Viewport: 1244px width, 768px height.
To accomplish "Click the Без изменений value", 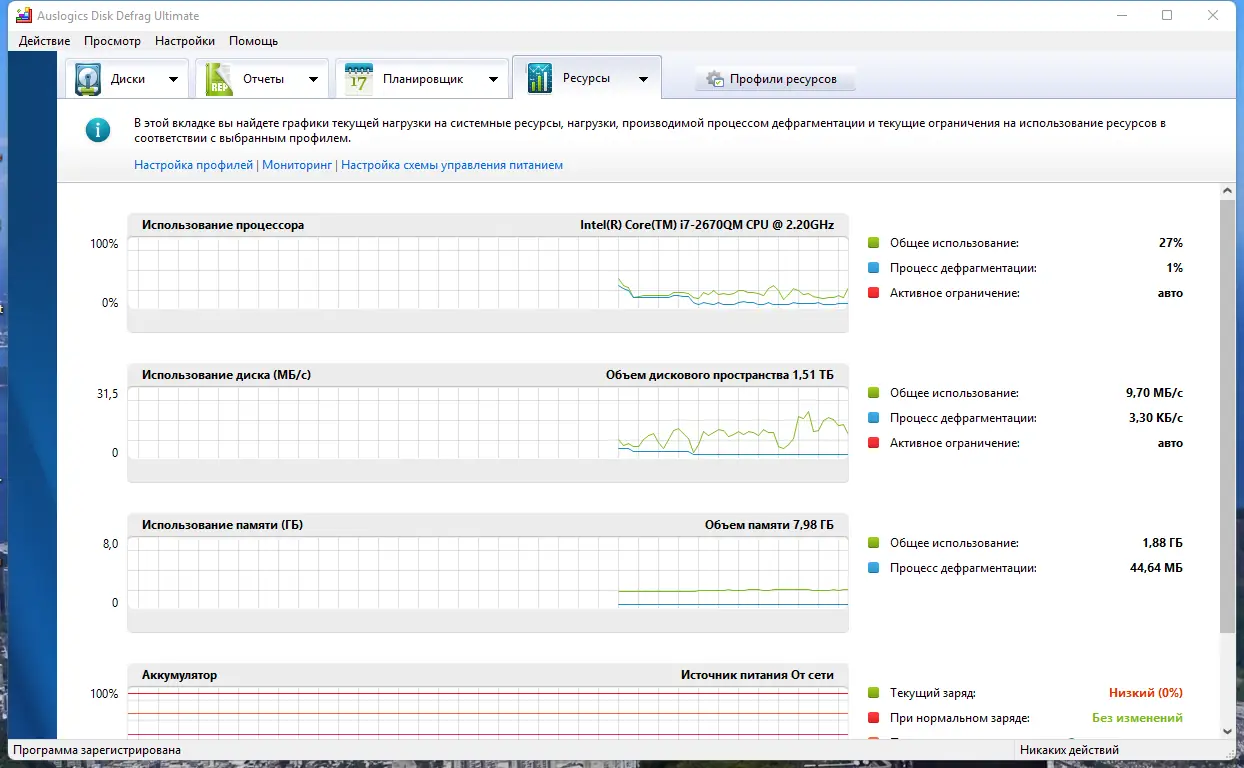I will pos(1137,718).
